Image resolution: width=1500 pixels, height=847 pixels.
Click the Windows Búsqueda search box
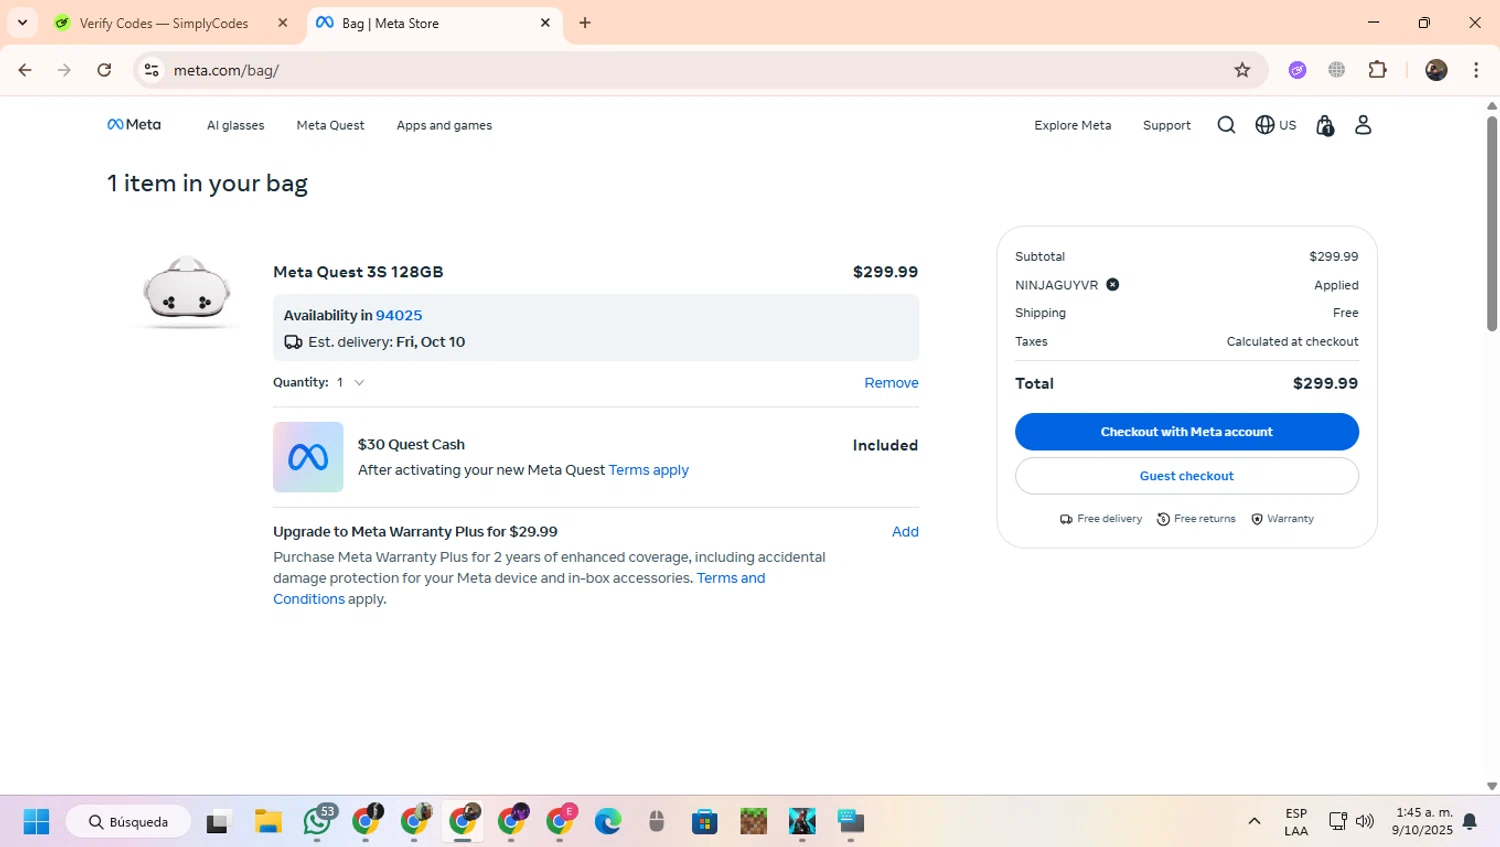(x=129, y=822)
